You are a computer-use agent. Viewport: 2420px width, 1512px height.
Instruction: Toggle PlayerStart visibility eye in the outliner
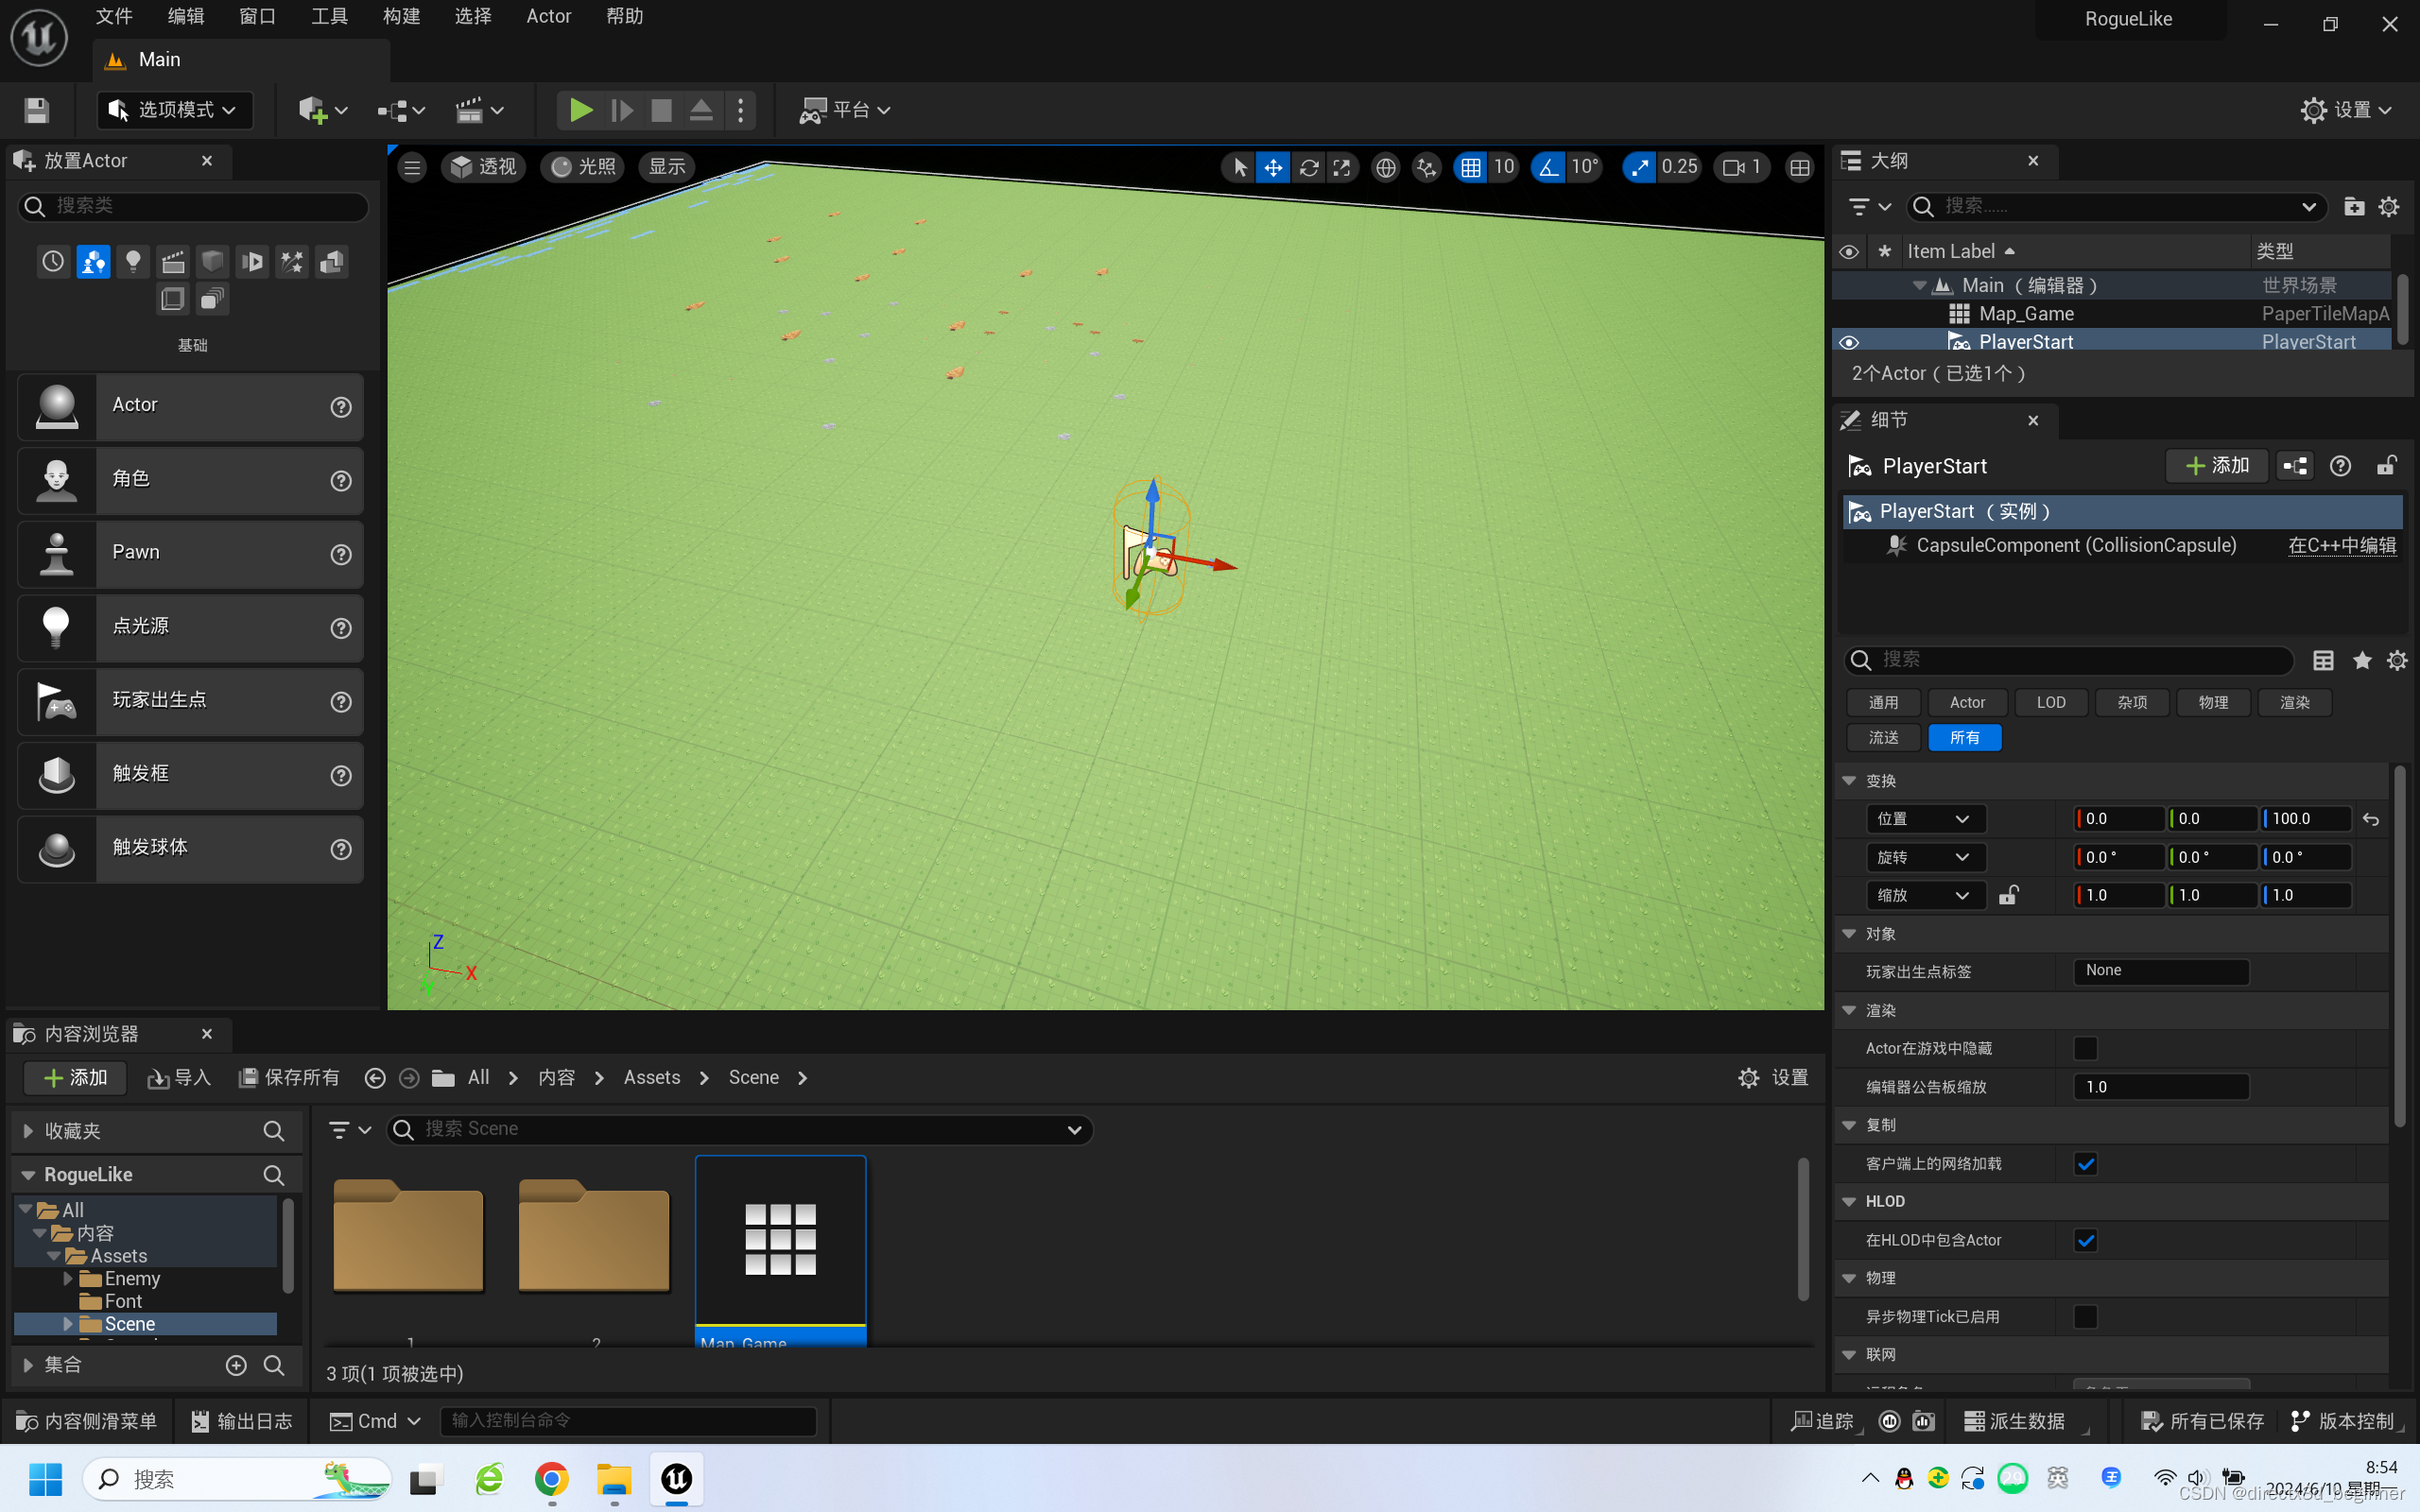(x=1849, y=342)
